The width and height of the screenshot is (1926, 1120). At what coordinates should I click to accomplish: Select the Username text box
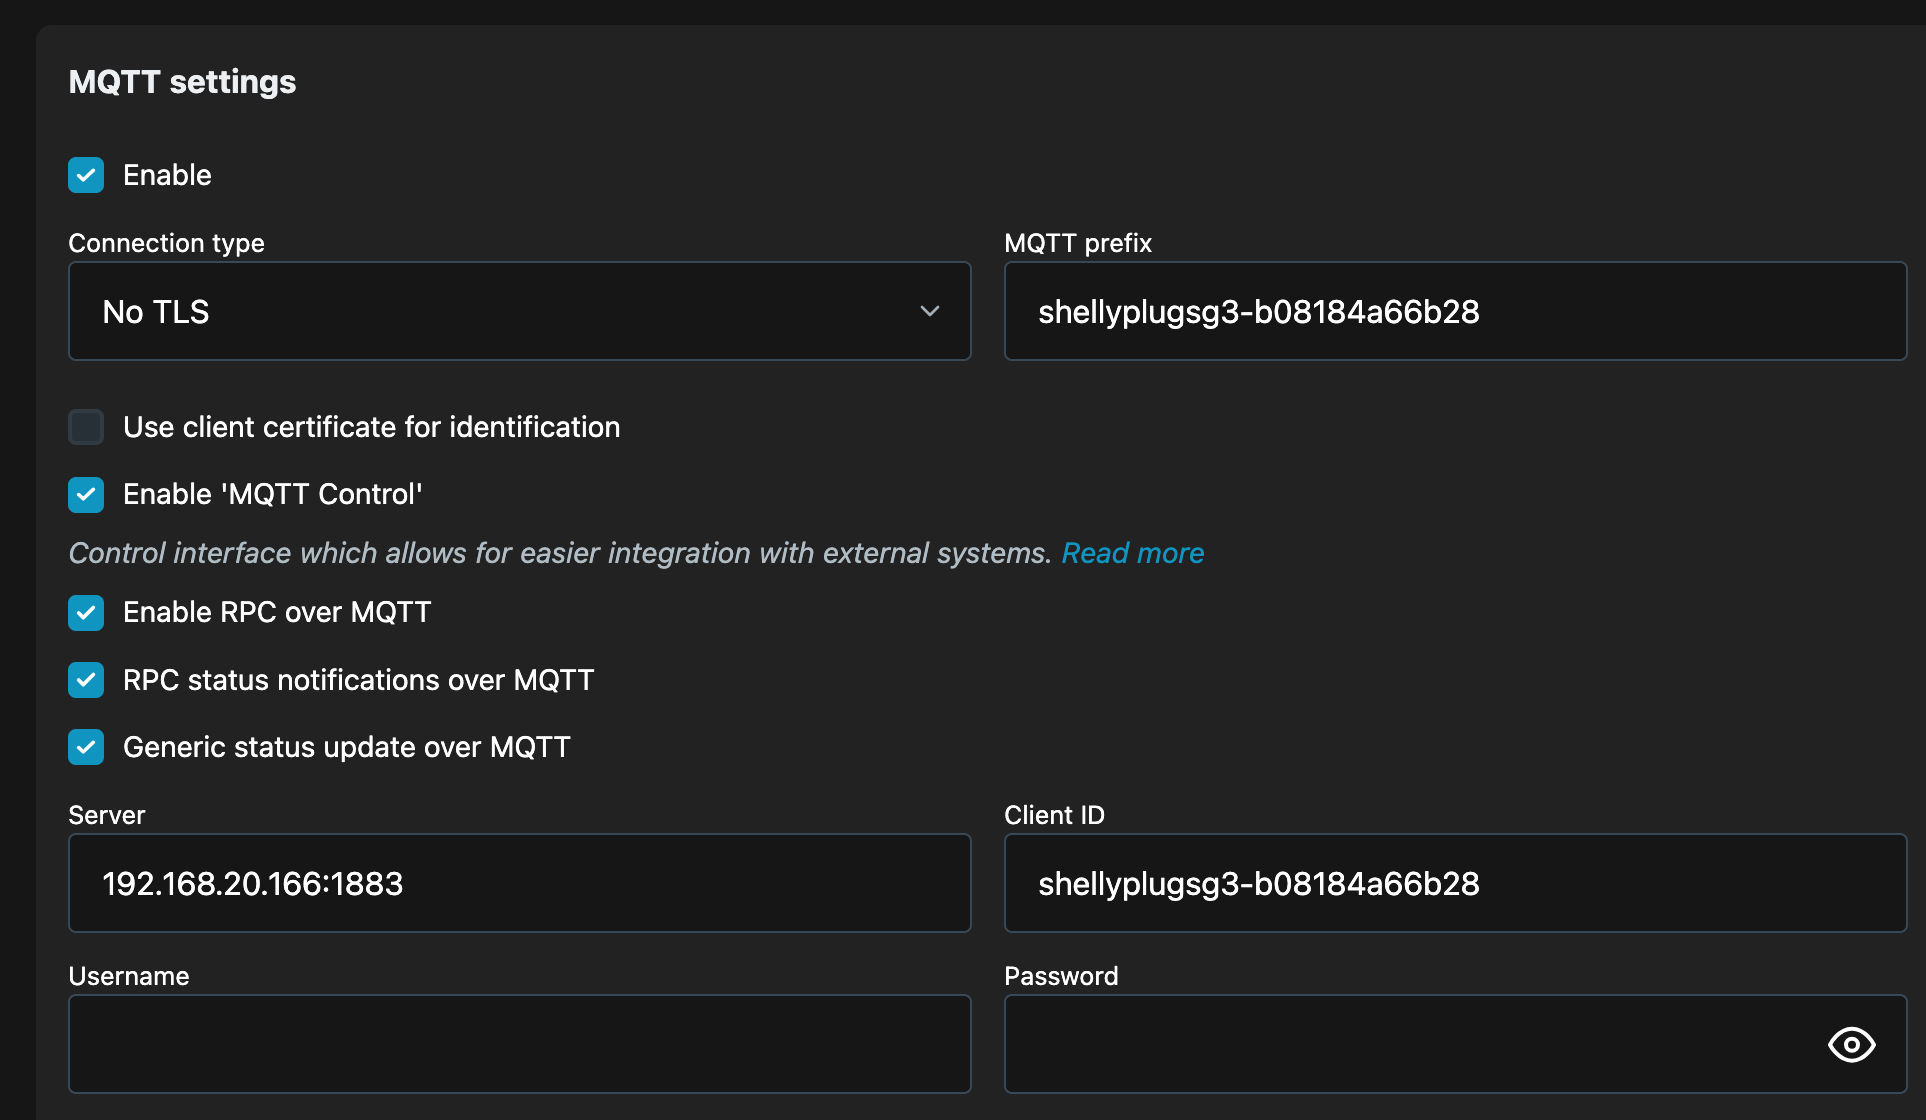[519, 1044]
